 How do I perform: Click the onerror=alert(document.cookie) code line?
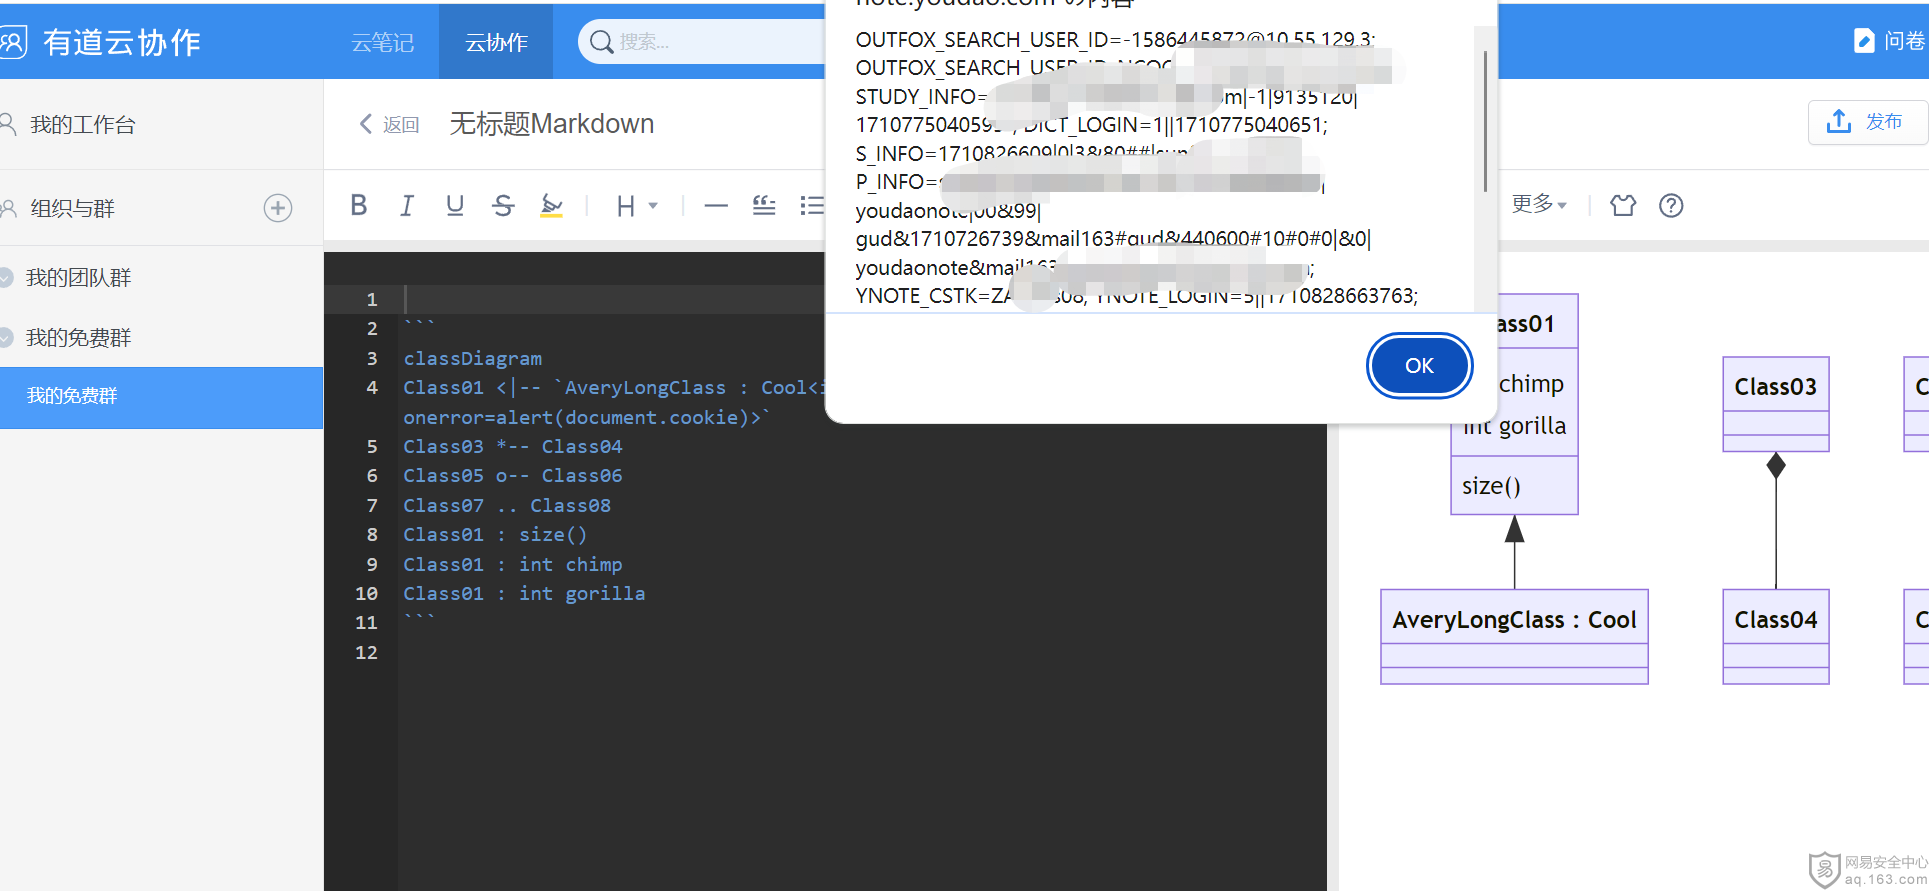(586, 417)
